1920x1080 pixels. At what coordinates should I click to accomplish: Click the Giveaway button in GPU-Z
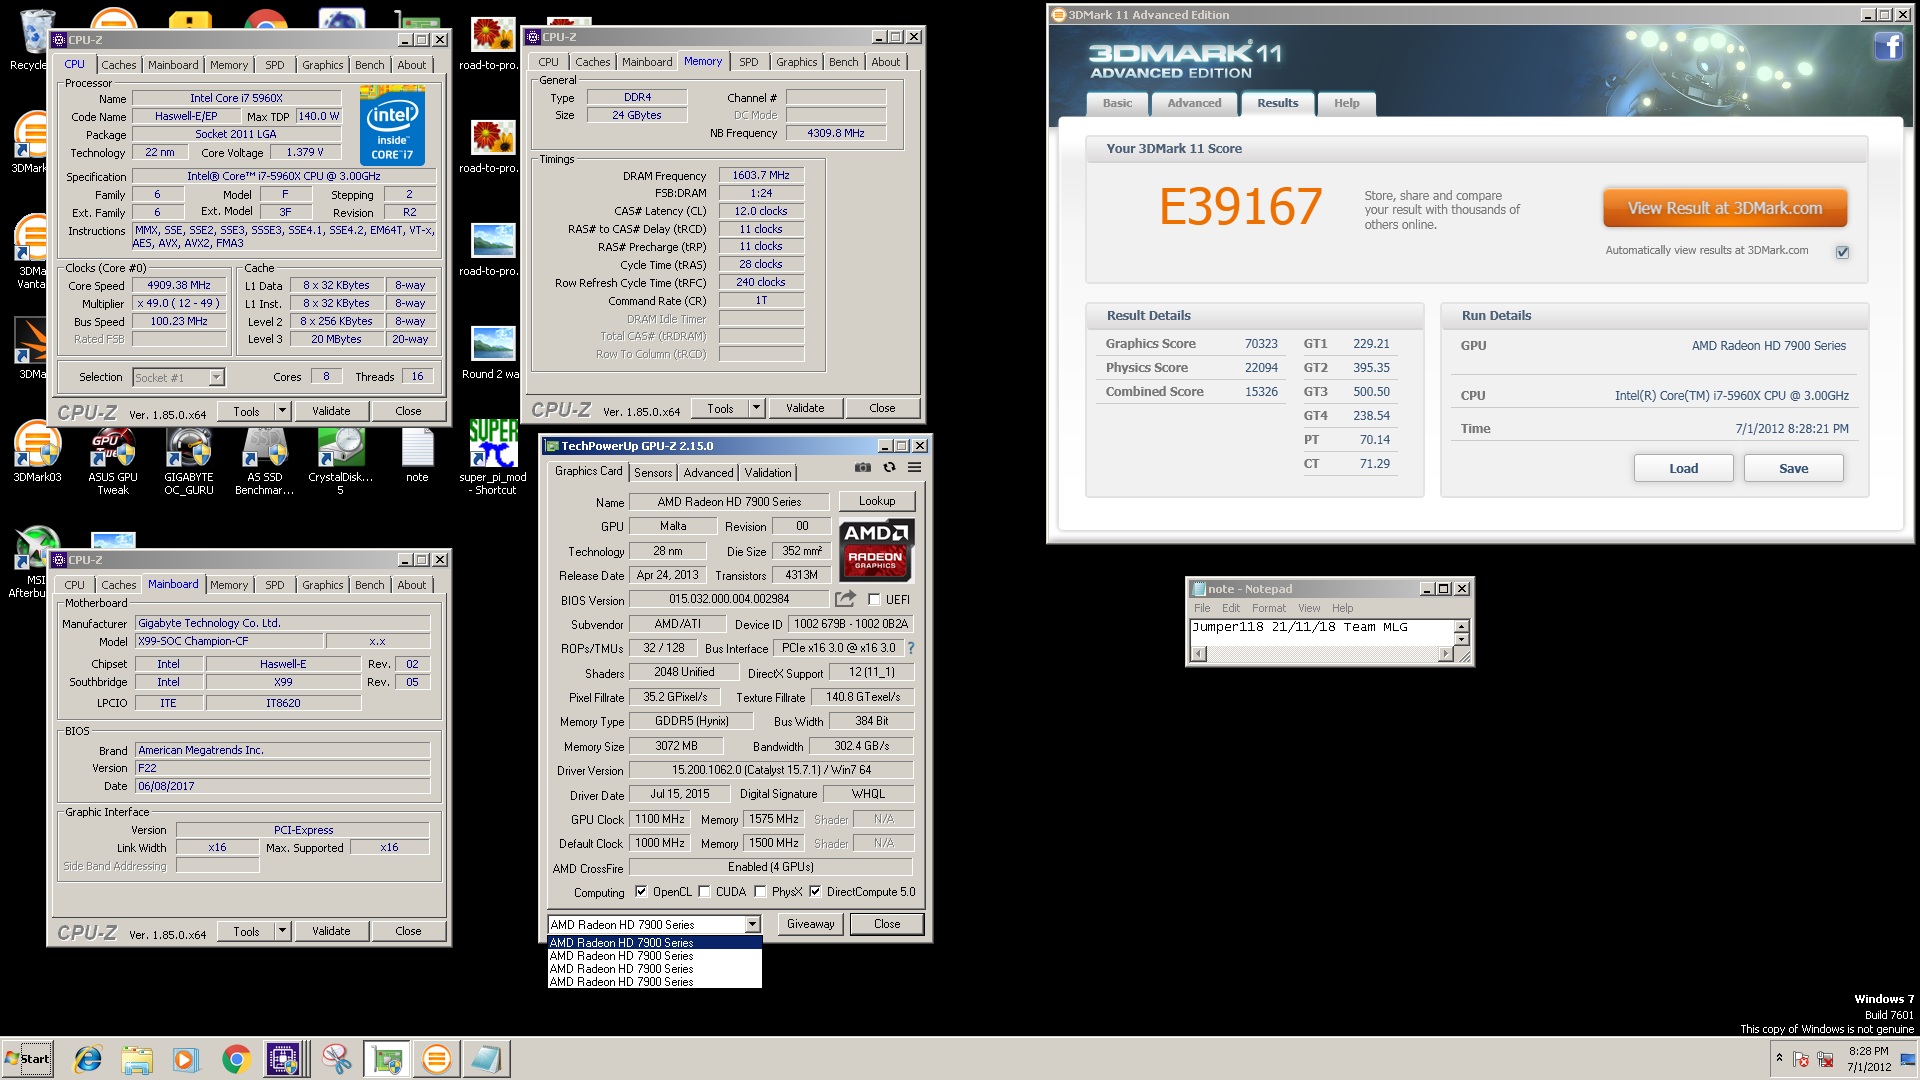(x=810, y=924)
